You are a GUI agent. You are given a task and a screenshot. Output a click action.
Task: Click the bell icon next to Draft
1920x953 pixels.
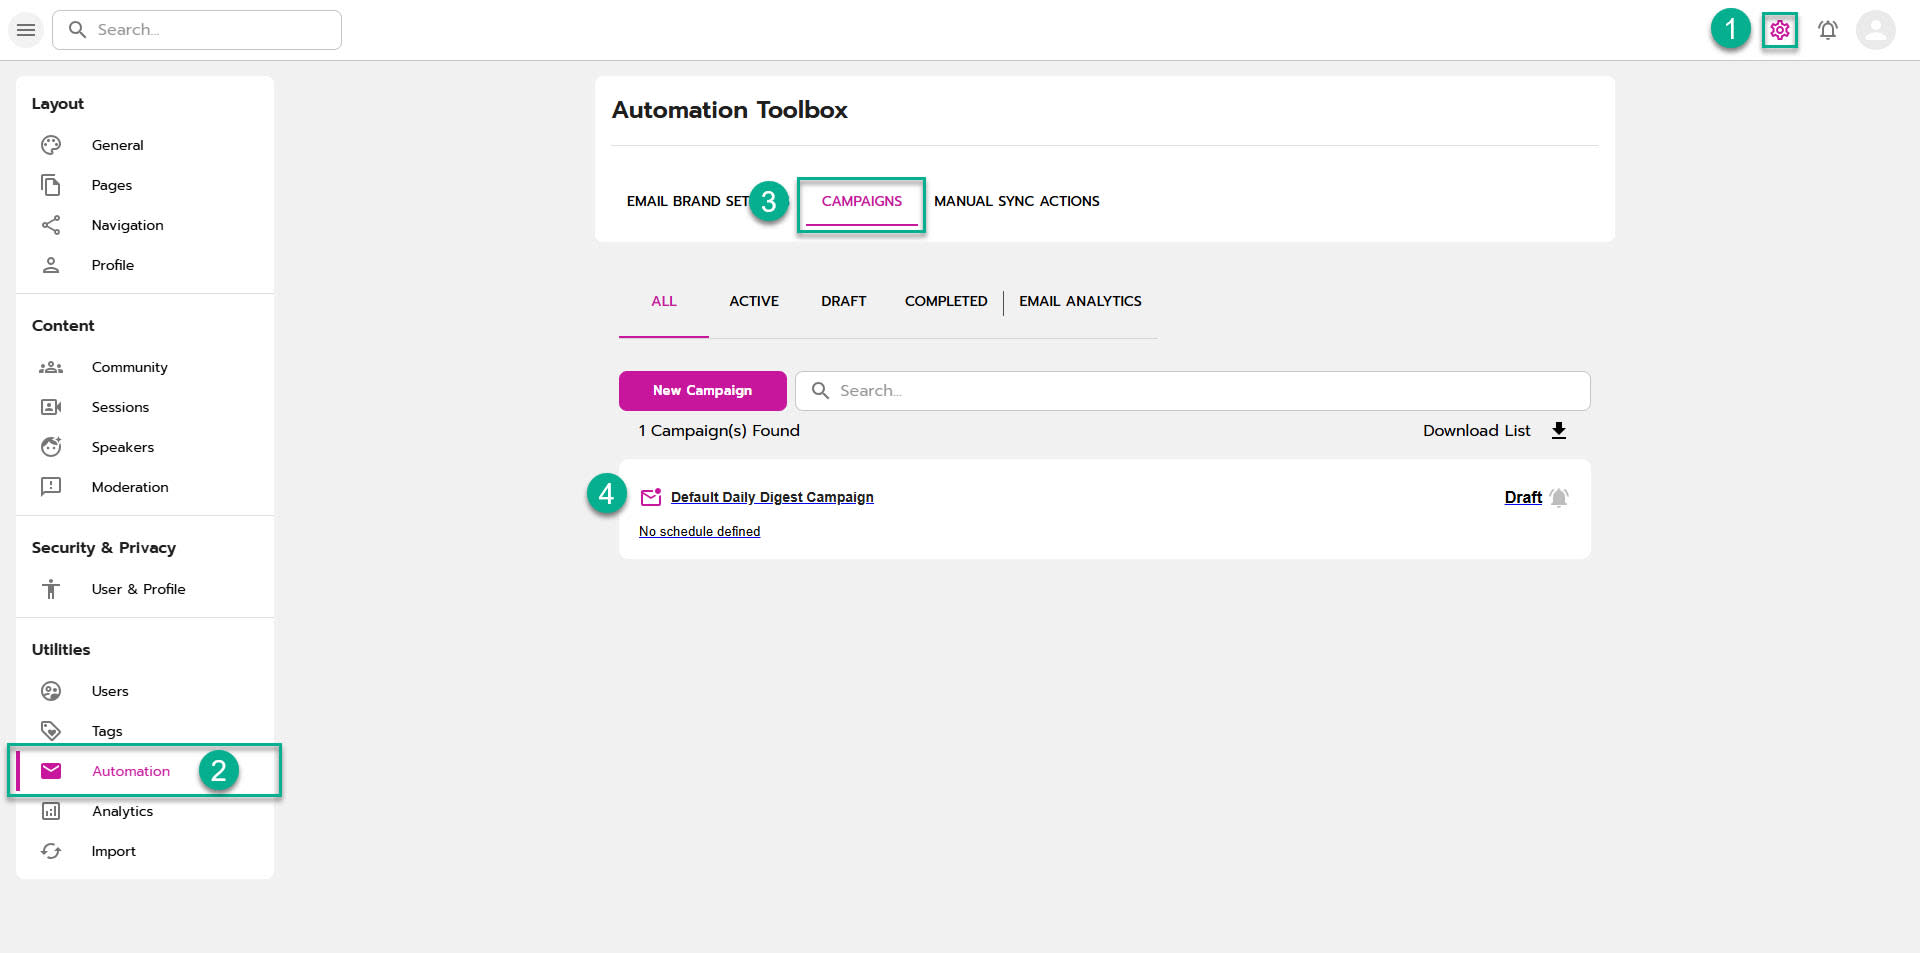1559,497
